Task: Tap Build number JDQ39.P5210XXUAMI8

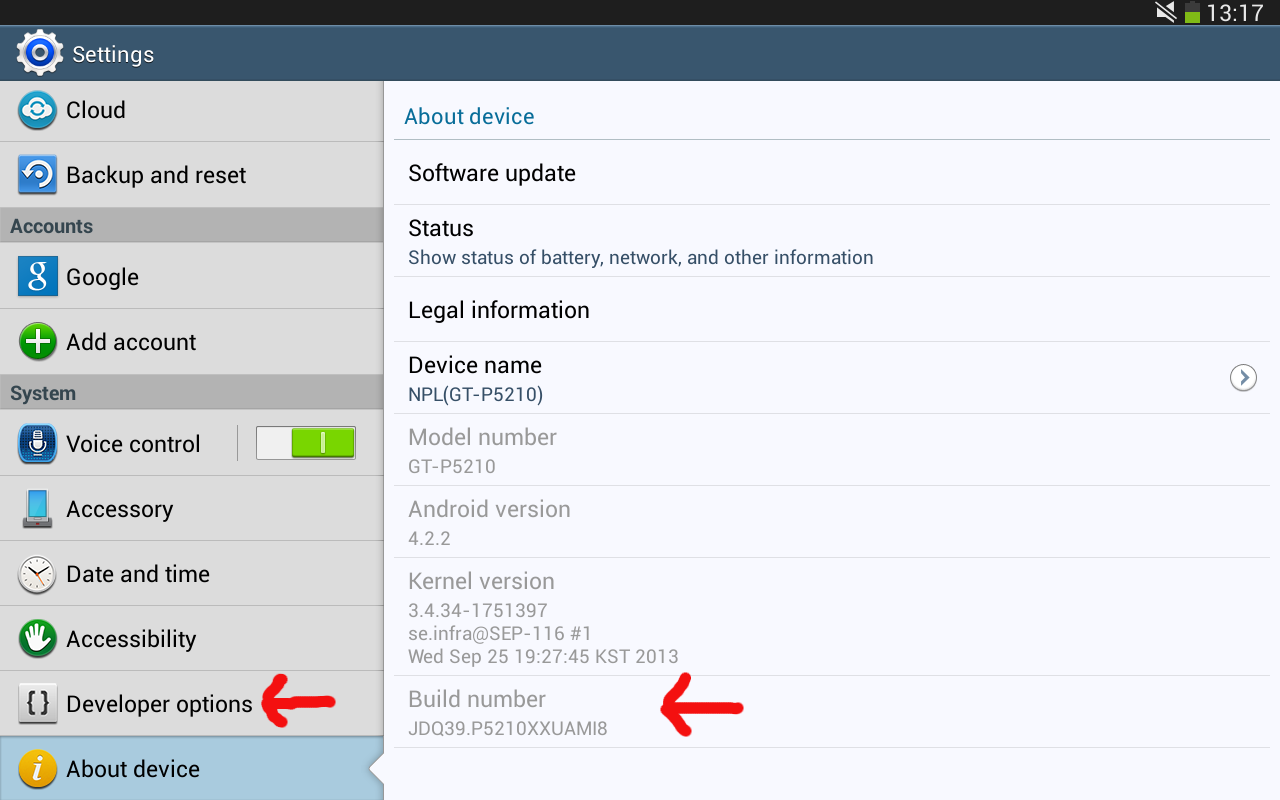Action: (x=832, y=712)
